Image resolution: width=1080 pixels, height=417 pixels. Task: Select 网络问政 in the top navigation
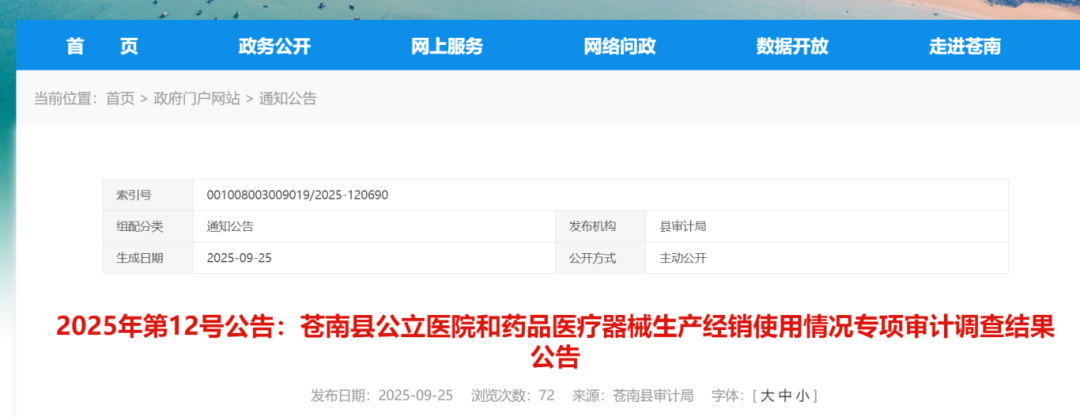(620, 46)
